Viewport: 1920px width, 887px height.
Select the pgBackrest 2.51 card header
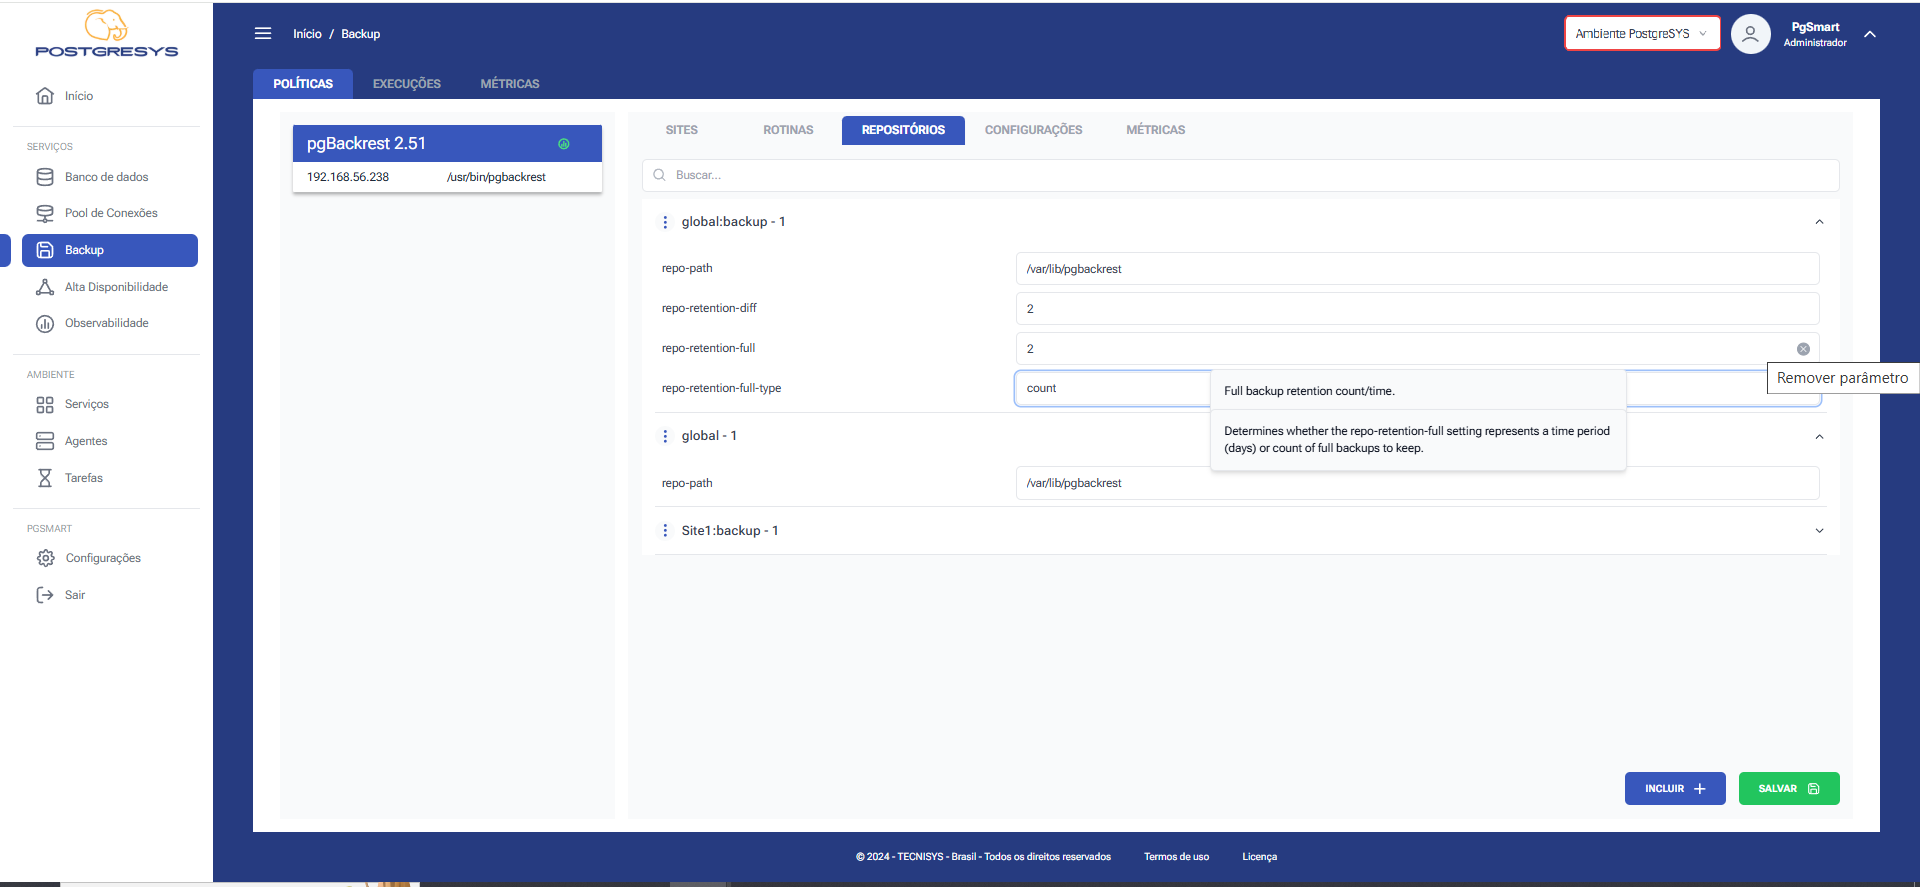click(447, 144)
